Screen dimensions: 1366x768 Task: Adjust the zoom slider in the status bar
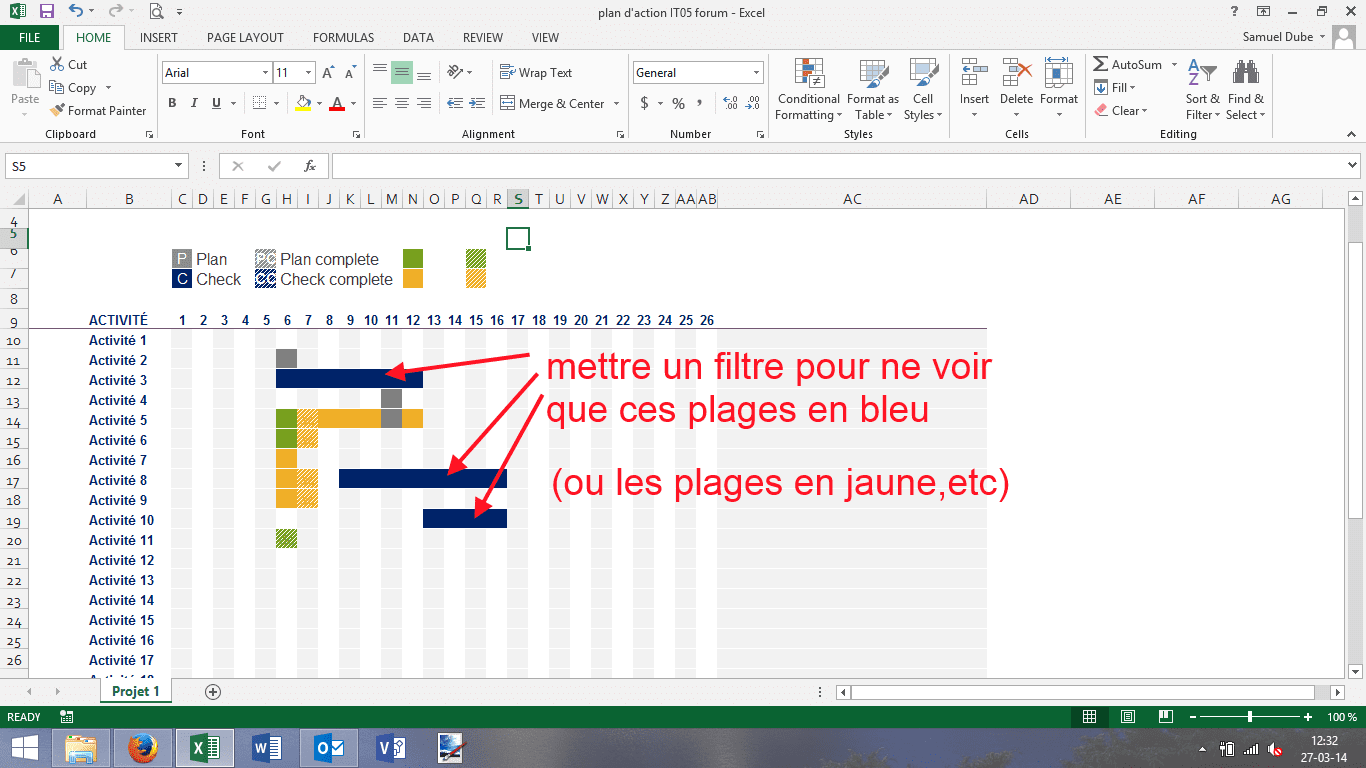pos(1250,717)
